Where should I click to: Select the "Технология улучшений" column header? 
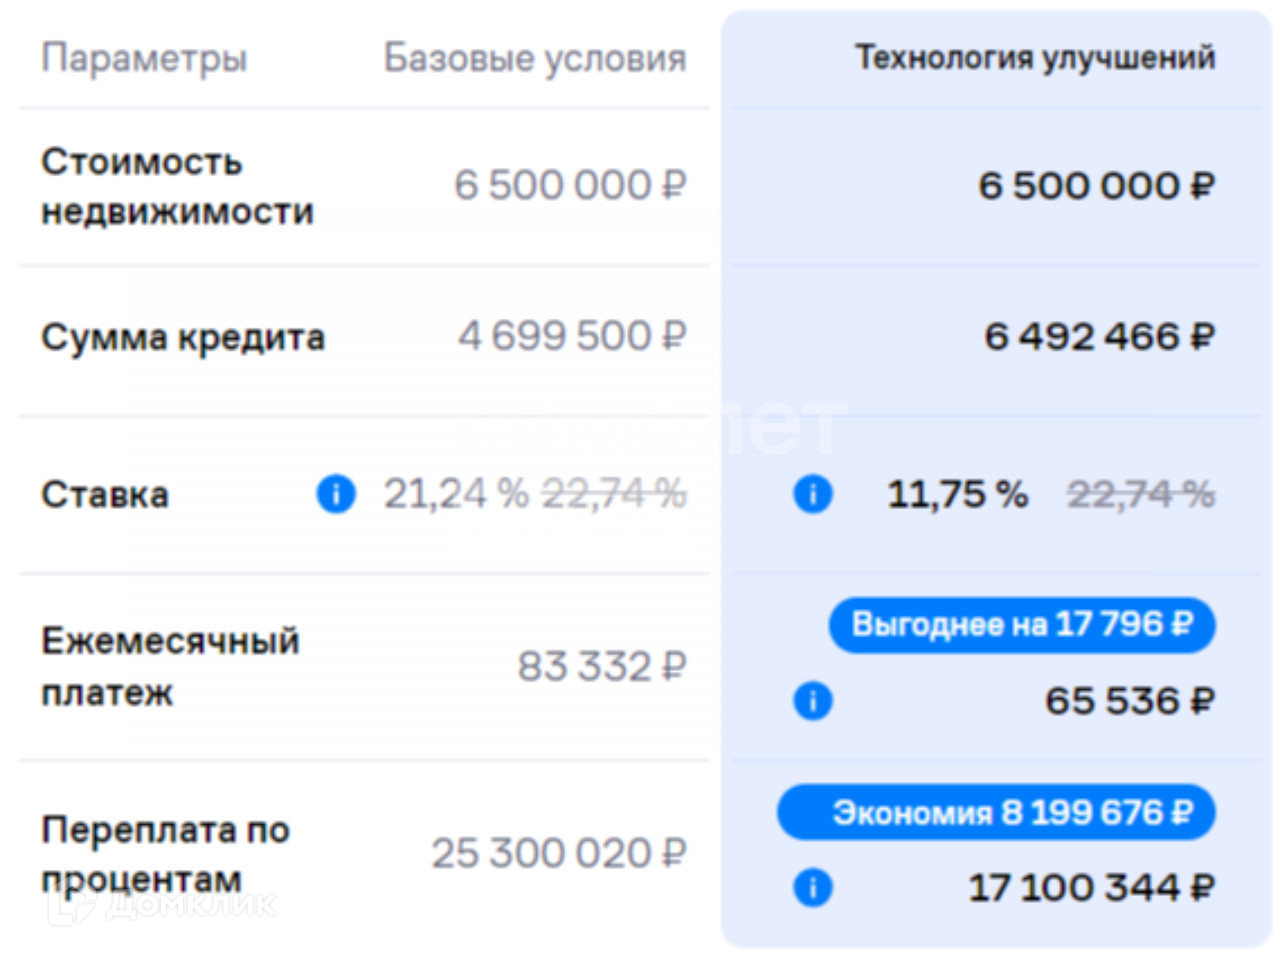[1035, 58]
